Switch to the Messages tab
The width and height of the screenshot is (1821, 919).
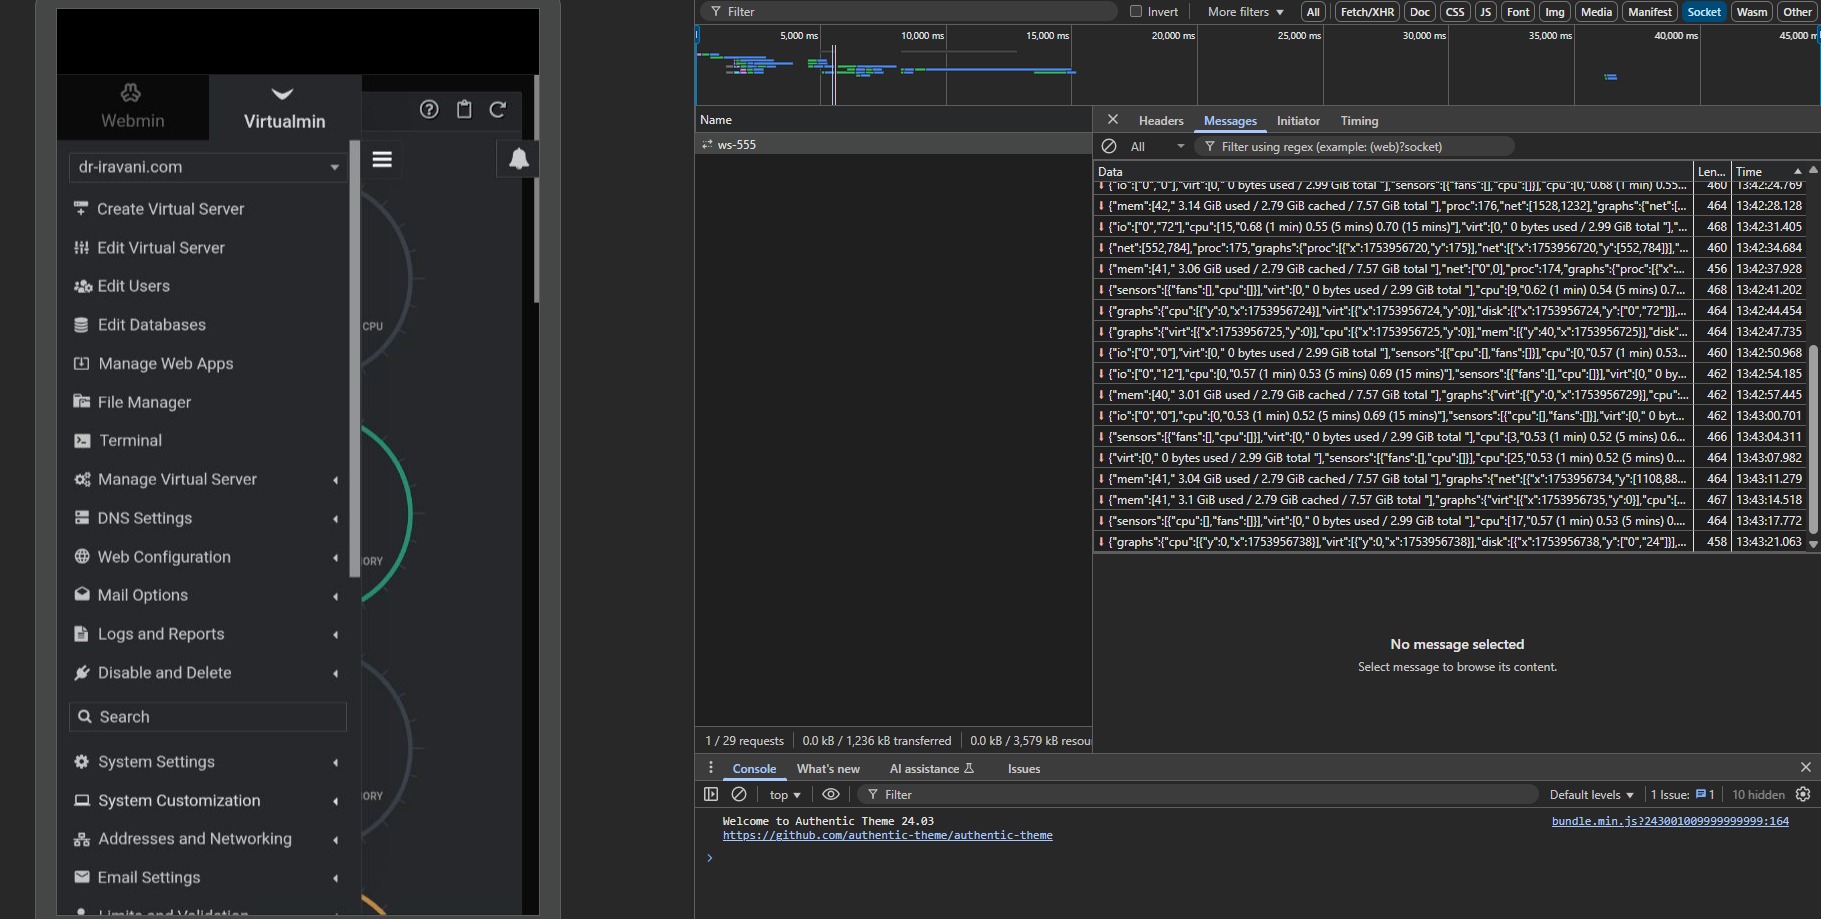pos(1230,121)
